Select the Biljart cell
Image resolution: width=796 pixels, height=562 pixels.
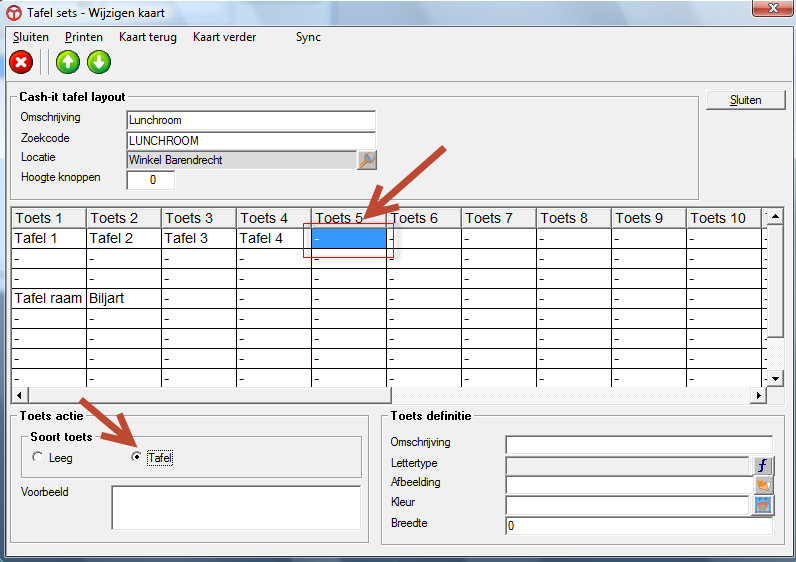tap(124, 298)
